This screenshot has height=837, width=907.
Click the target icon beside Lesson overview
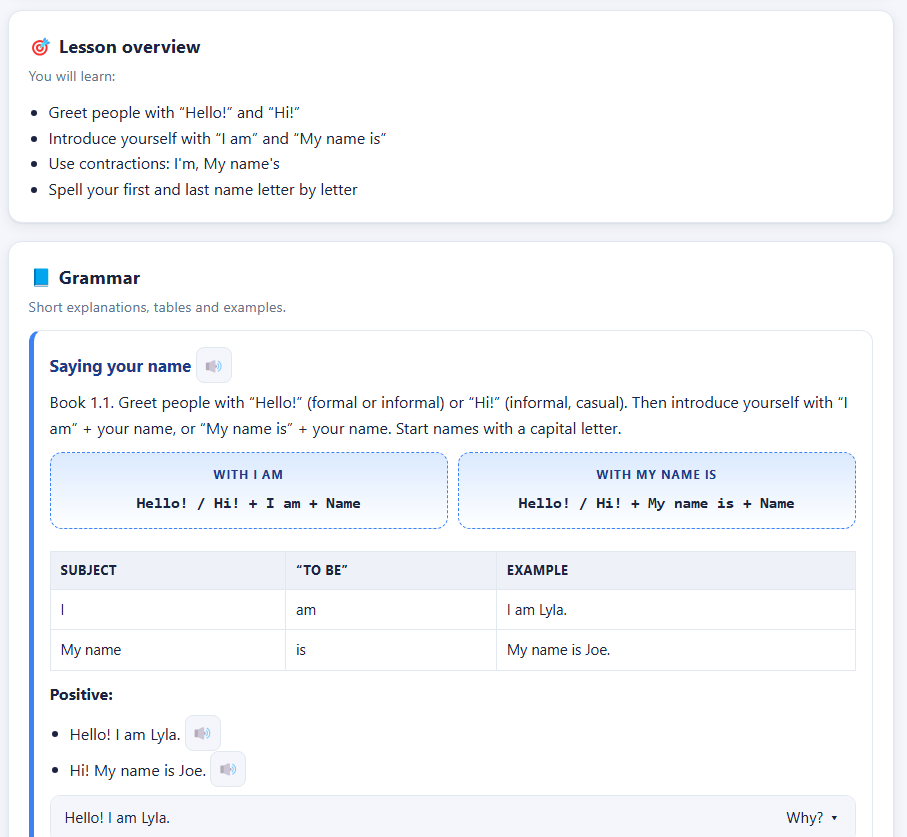pyautogui.click(x=40, y=47)
